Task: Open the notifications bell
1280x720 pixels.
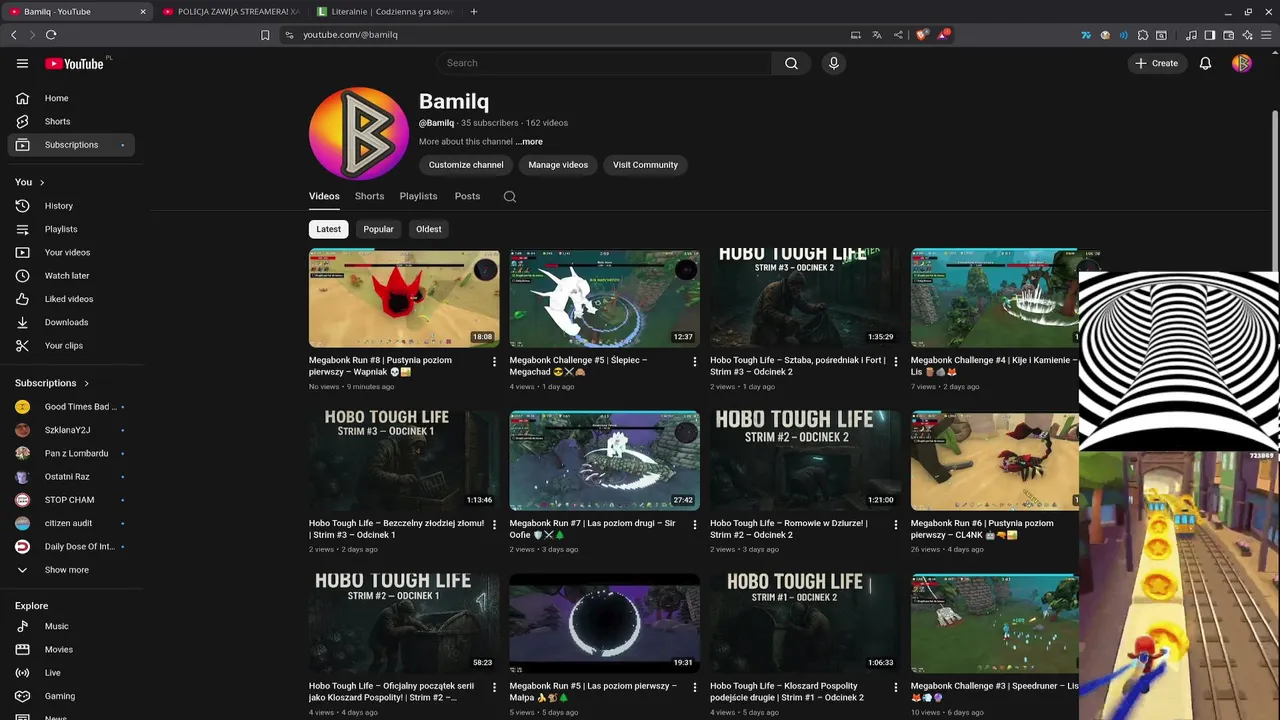Action: pos(1205,63)
